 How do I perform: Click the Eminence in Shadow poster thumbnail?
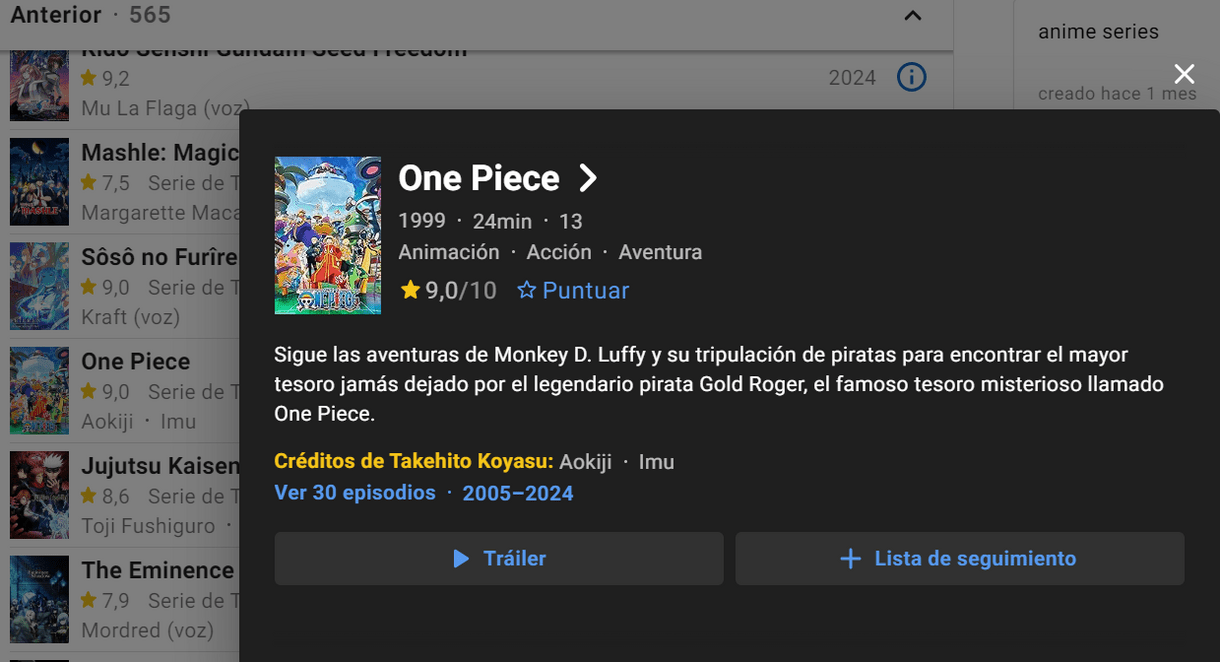[39, 600]
